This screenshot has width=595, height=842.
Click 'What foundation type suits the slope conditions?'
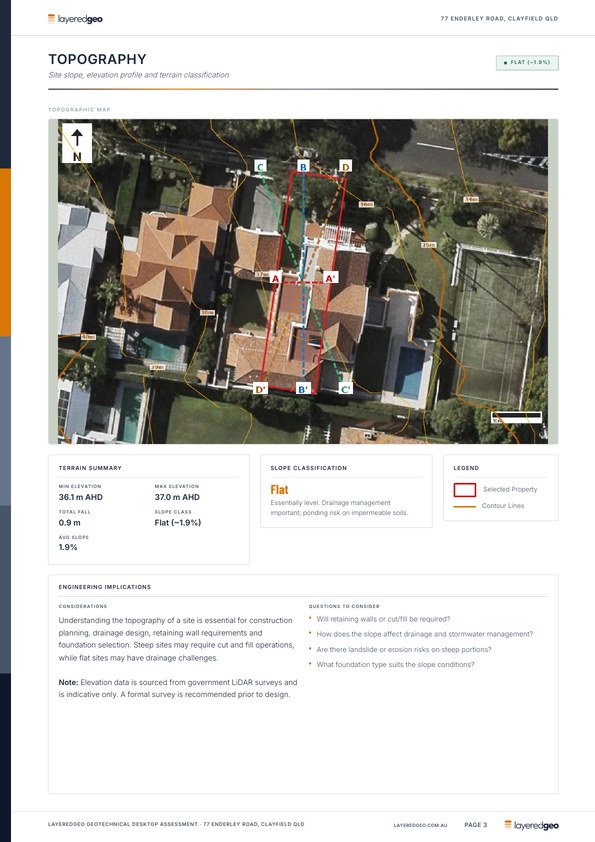tap(395, 665)
